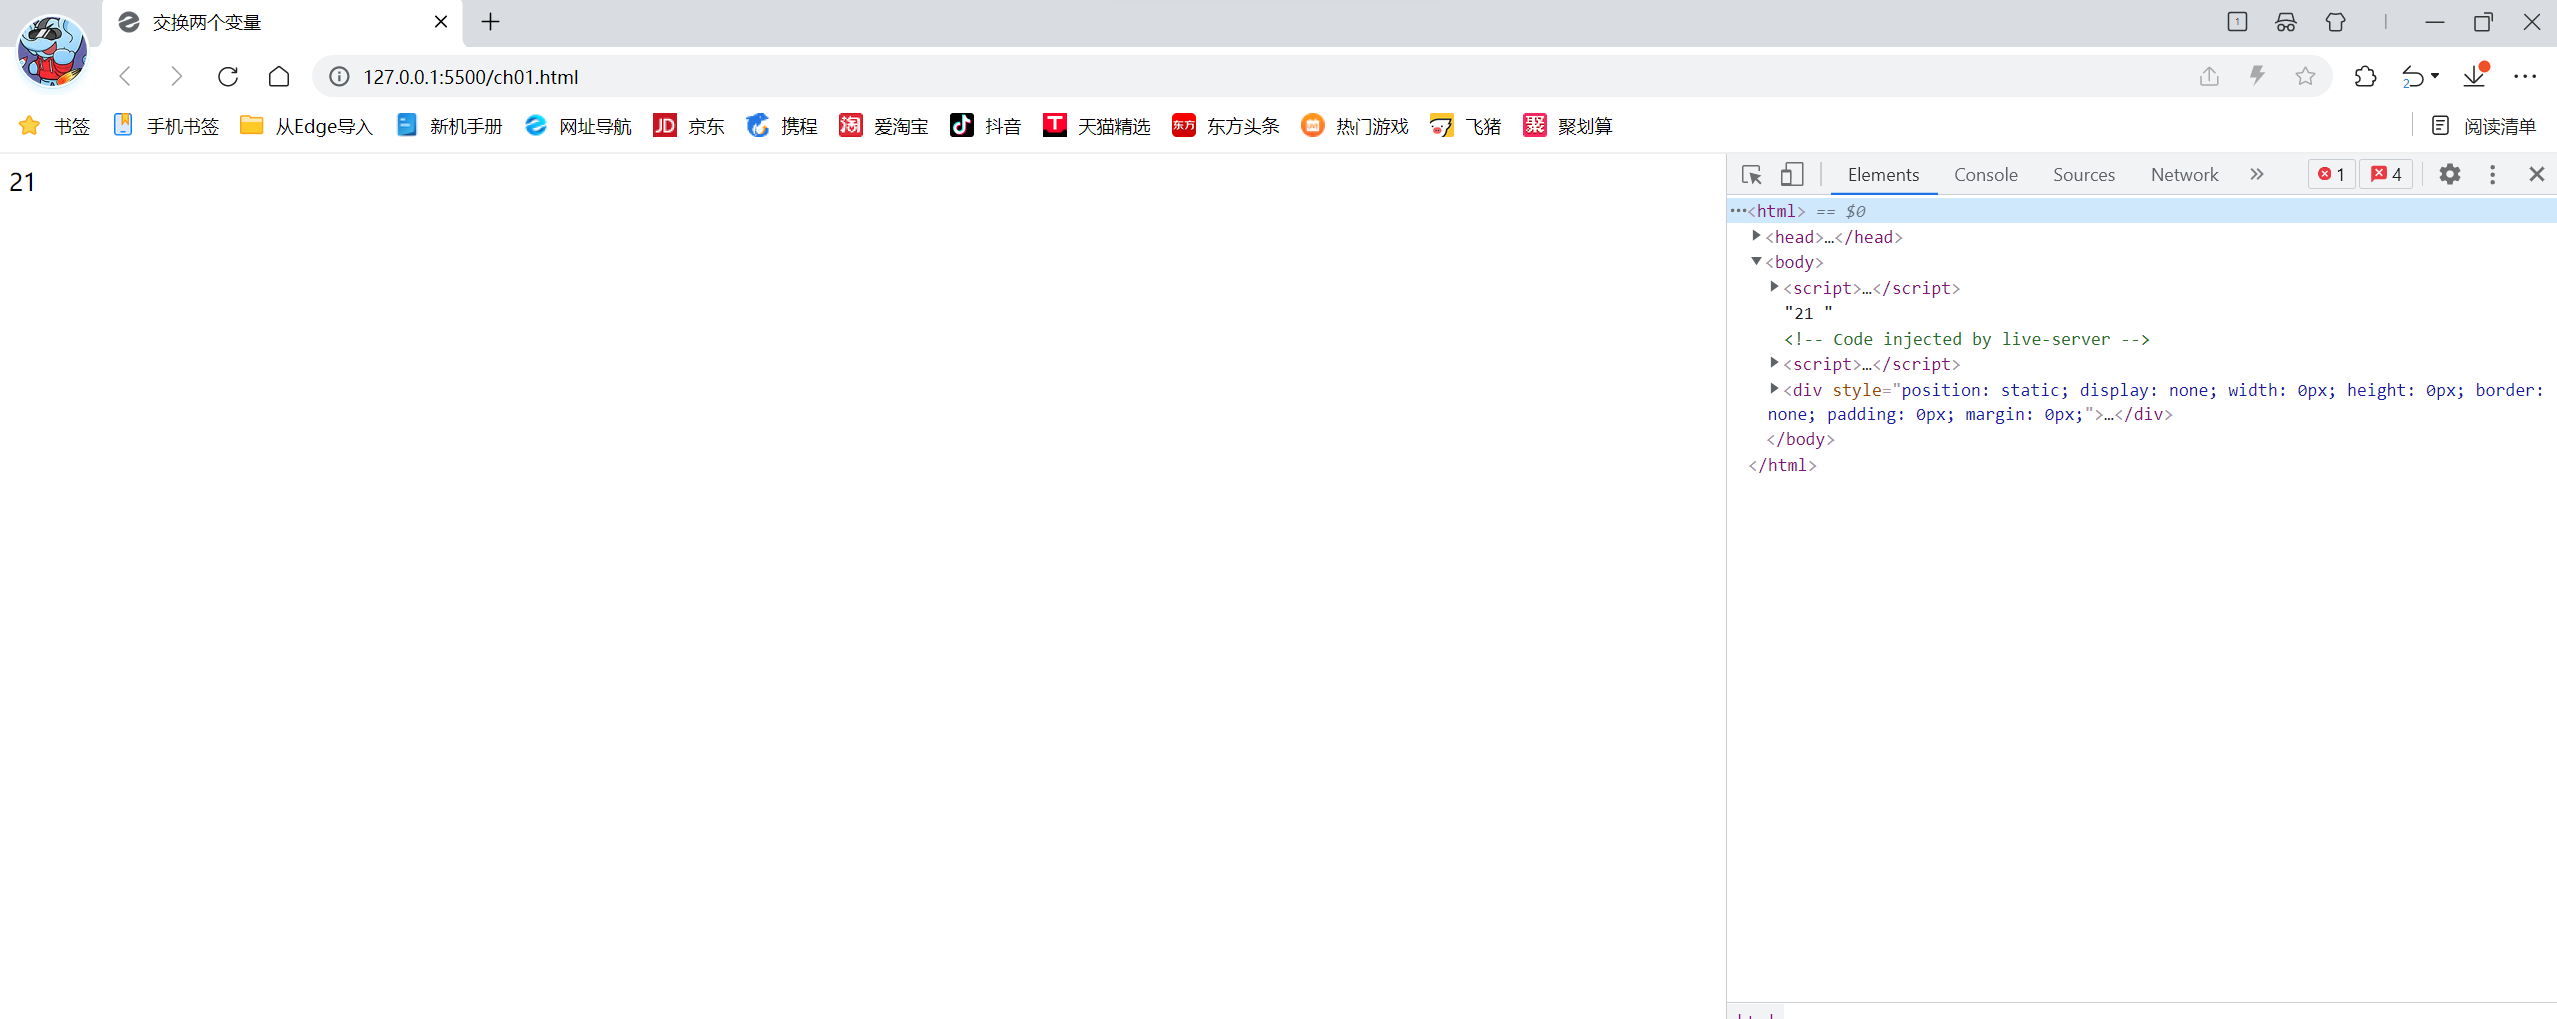Screen dimensions: 2557x1019
Task: Expand the script after the live-server comment
Action: point(1774,363)
